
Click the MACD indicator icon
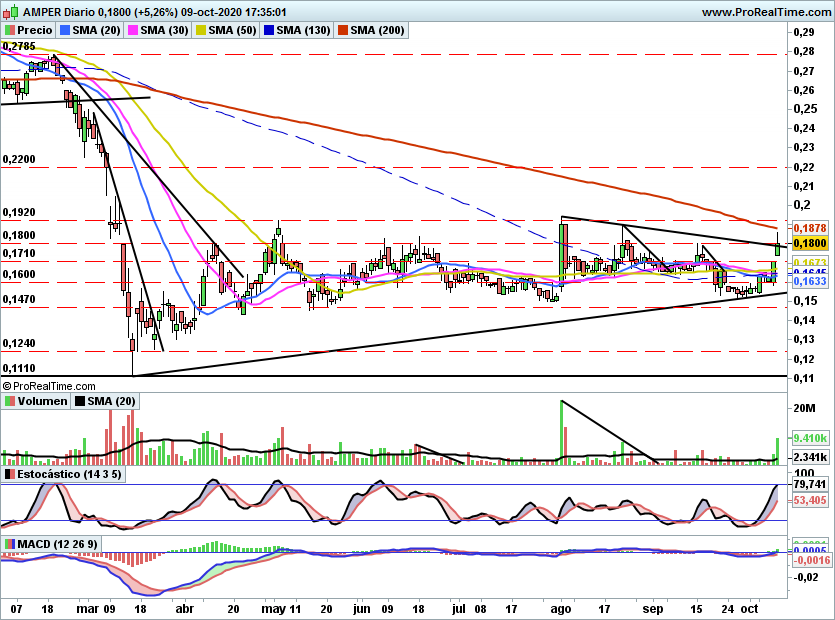pyautogui.click(x=10, y=544)
